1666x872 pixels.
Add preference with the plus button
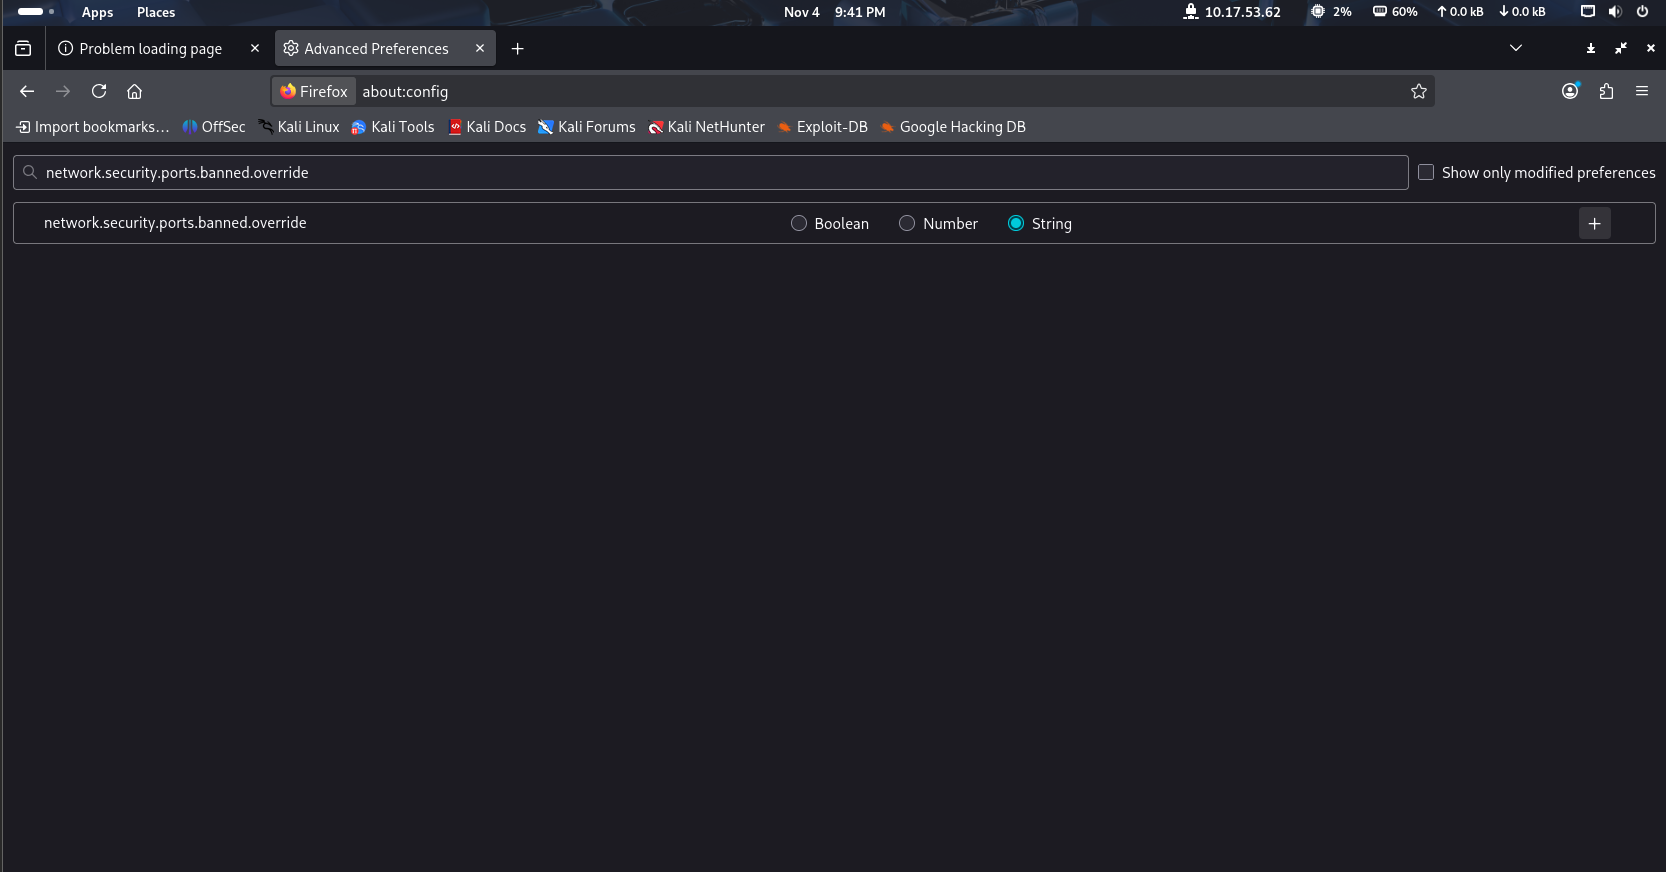[1594, 223]
